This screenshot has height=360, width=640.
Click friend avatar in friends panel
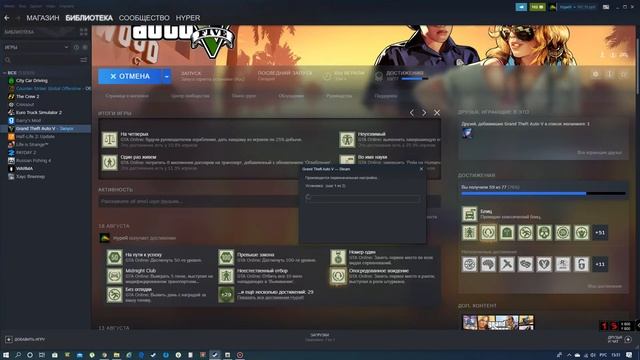[x=467, y=133]
